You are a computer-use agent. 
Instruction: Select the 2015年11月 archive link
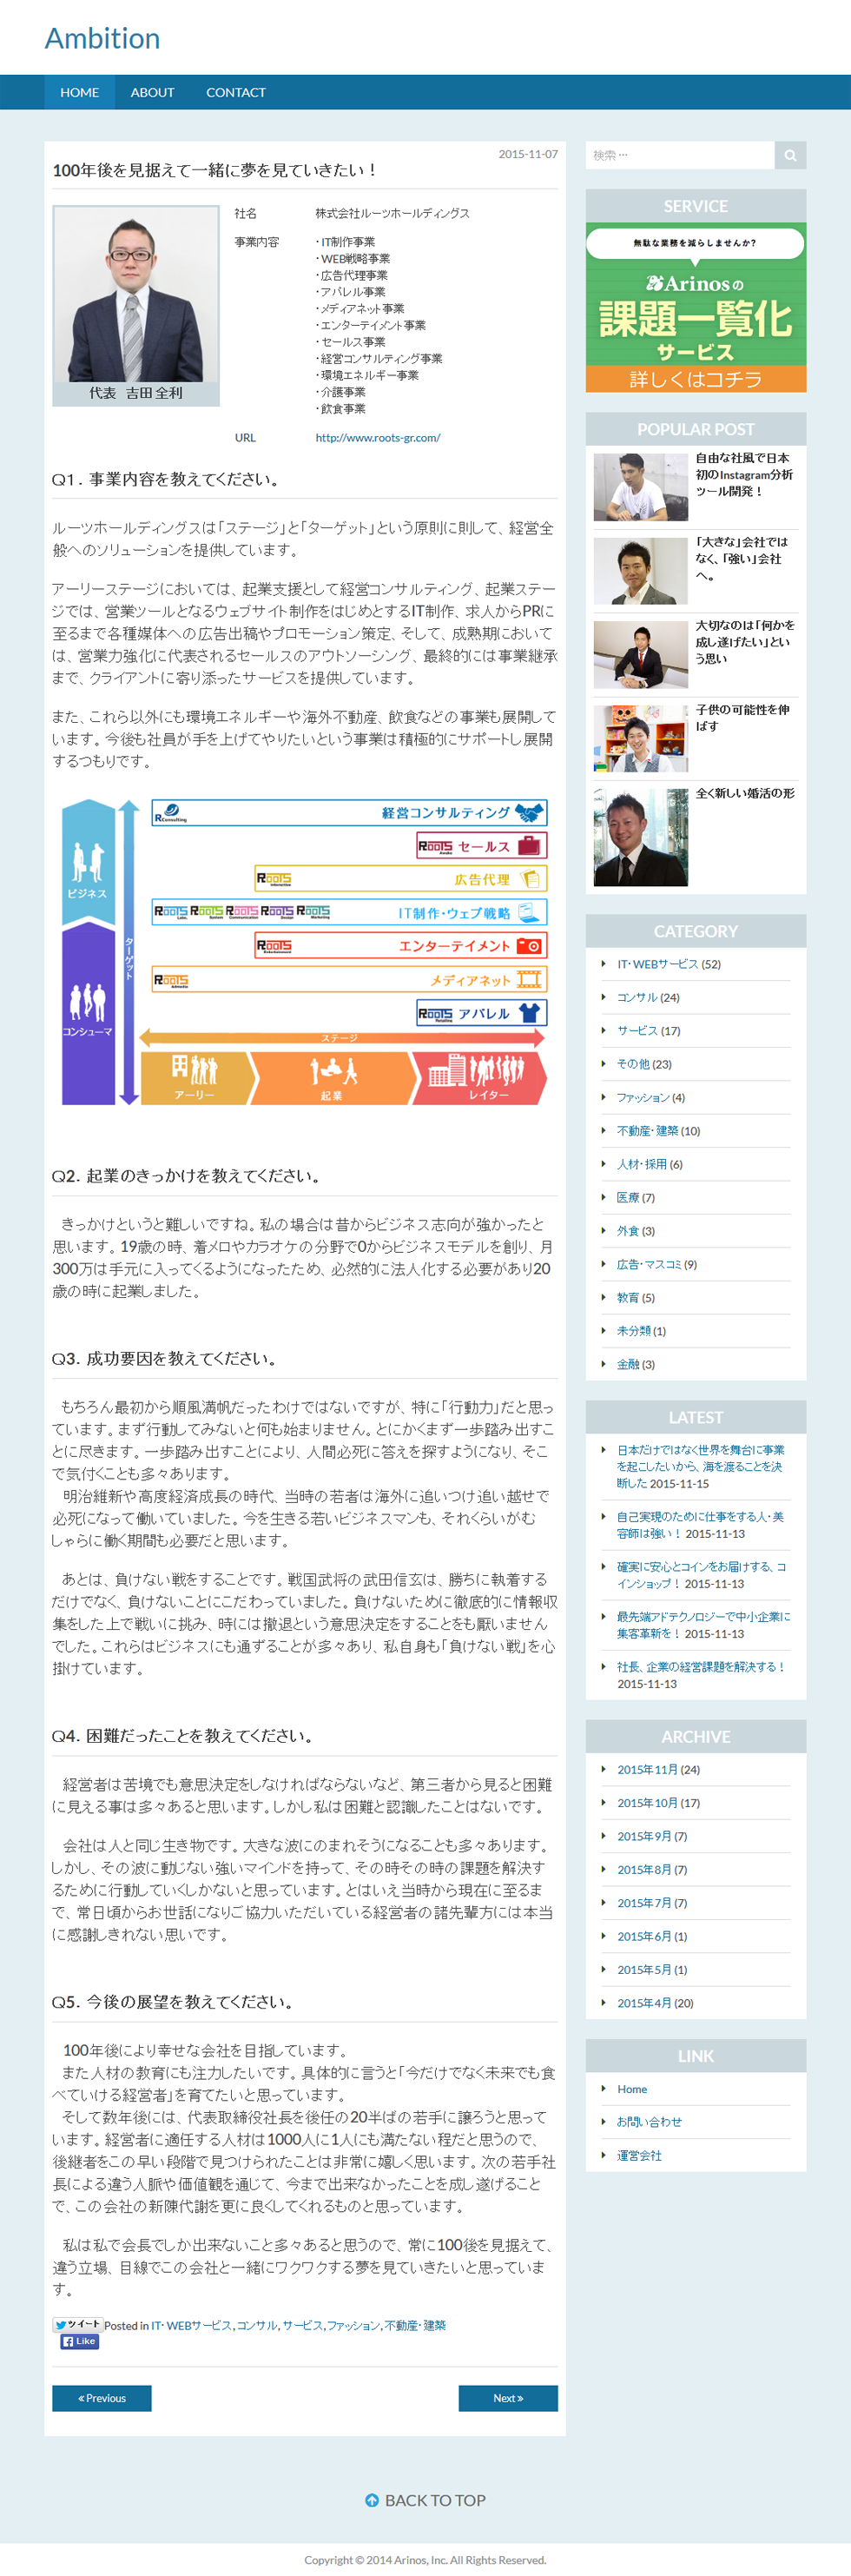(x=646, y=1769)
